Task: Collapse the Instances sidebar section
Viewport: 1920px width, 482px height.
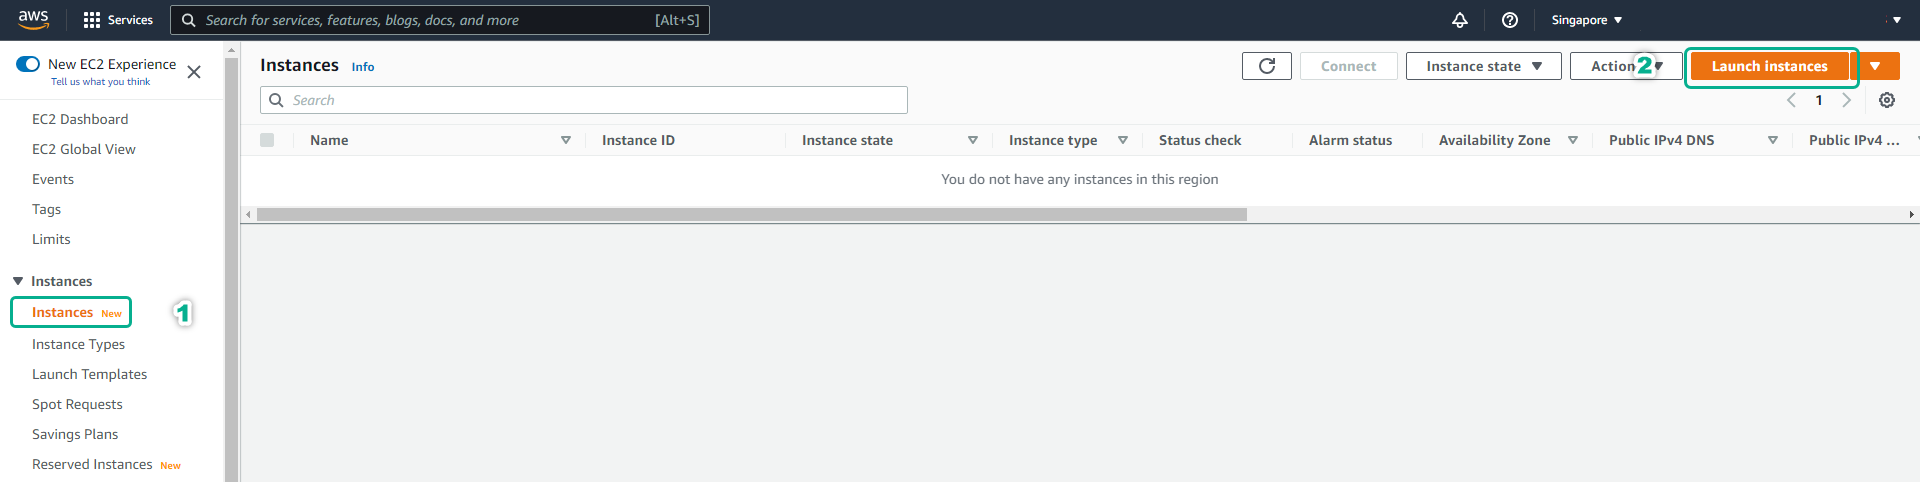Action: (18, 281)
